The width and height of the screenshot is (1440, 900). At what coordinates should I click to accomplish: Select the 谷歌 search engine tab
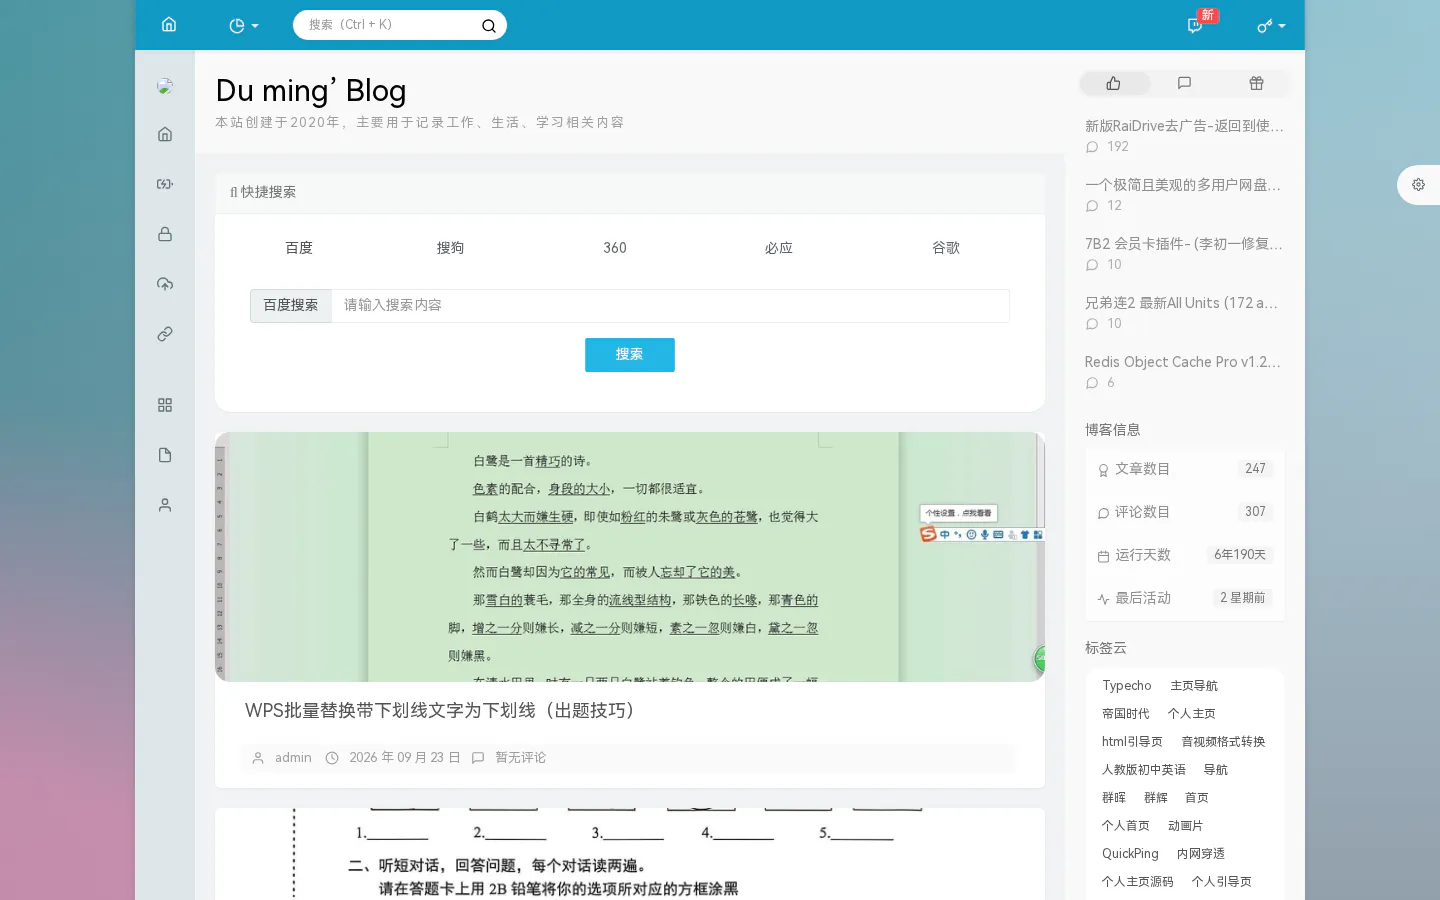coord(946,248)
